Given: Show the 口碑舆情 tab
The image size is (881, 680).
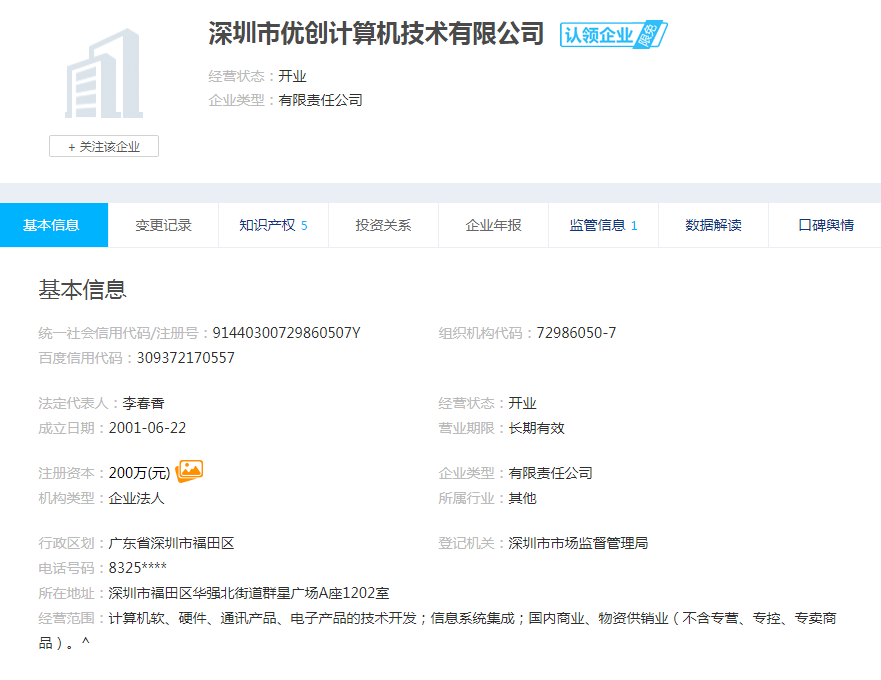Looking at the screenshot, I should click(x=825, y=225).
